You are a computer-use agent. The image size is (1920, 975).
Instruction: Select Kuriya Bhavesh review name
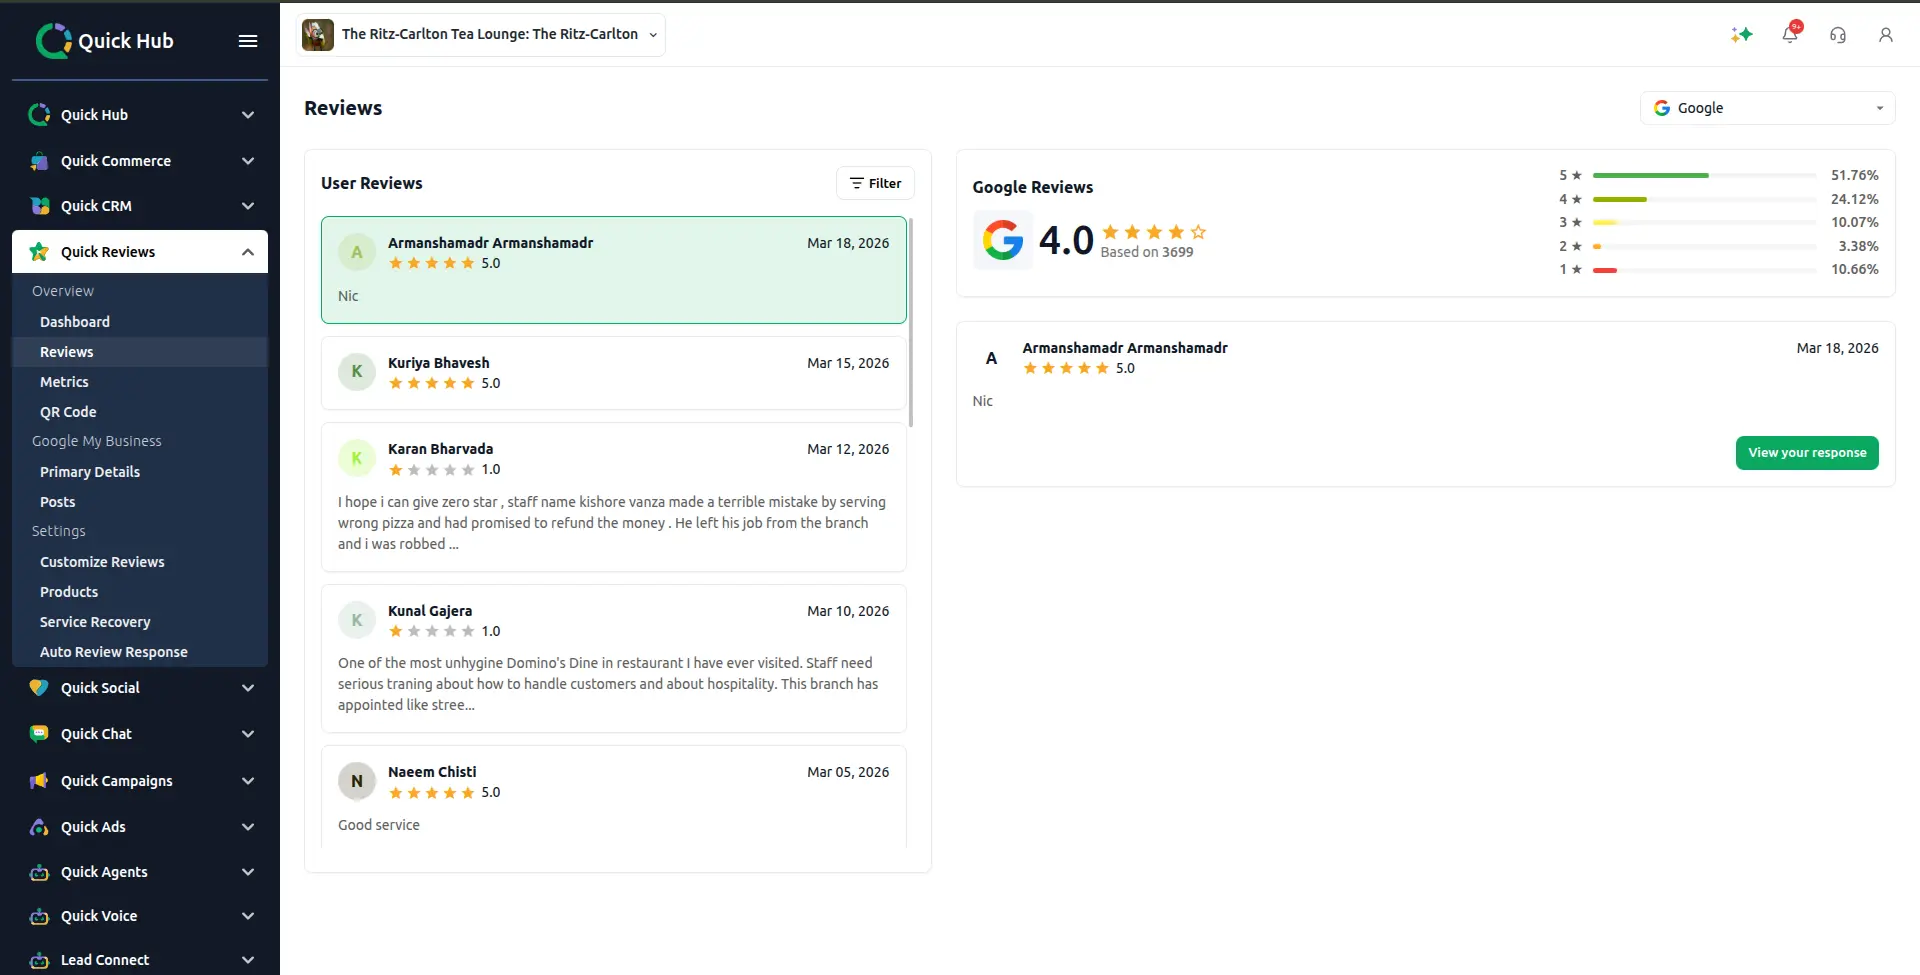[439, 363]
